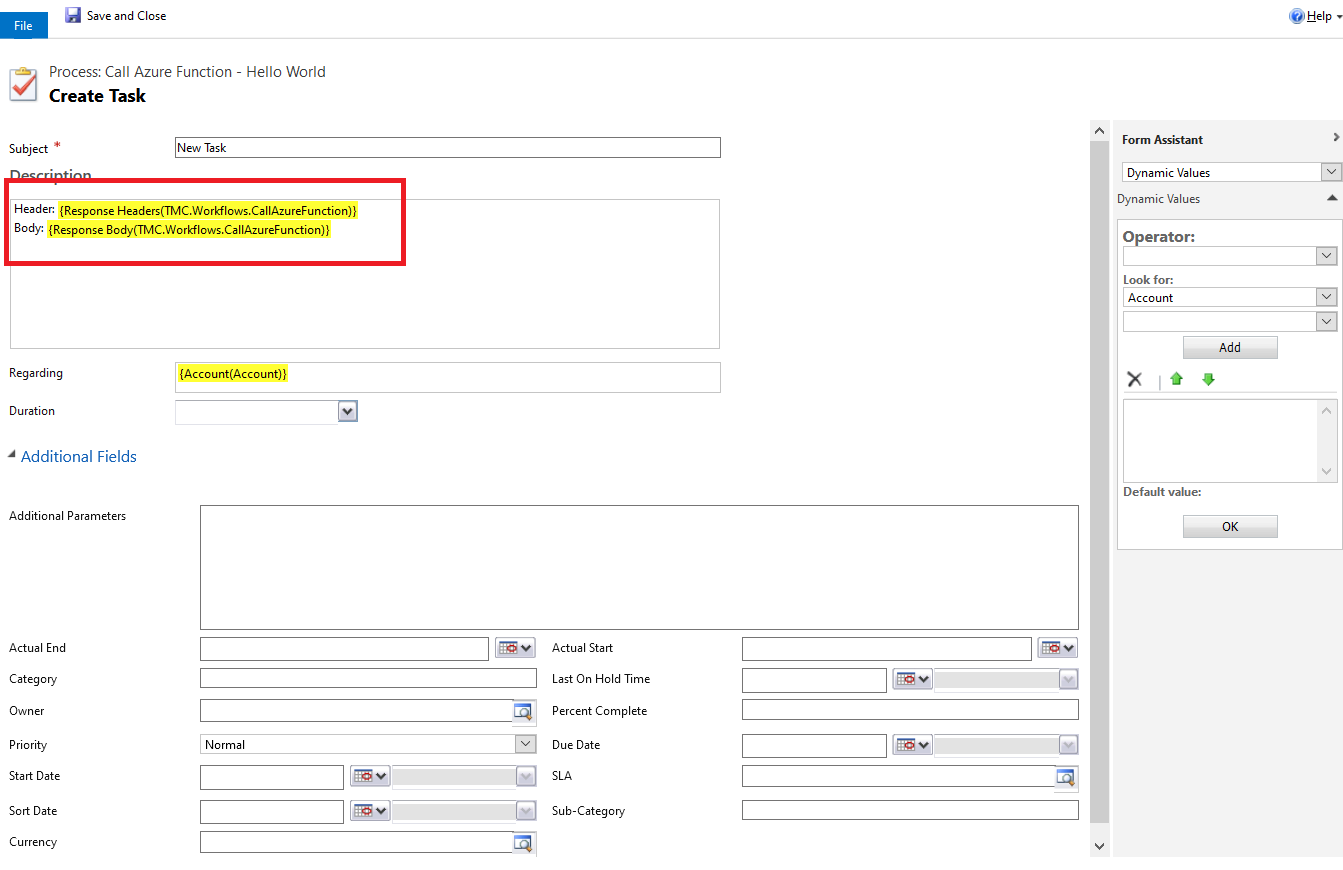Open the Help menu icon
Screen dimensions: 1343x870
click(1297, 16)
